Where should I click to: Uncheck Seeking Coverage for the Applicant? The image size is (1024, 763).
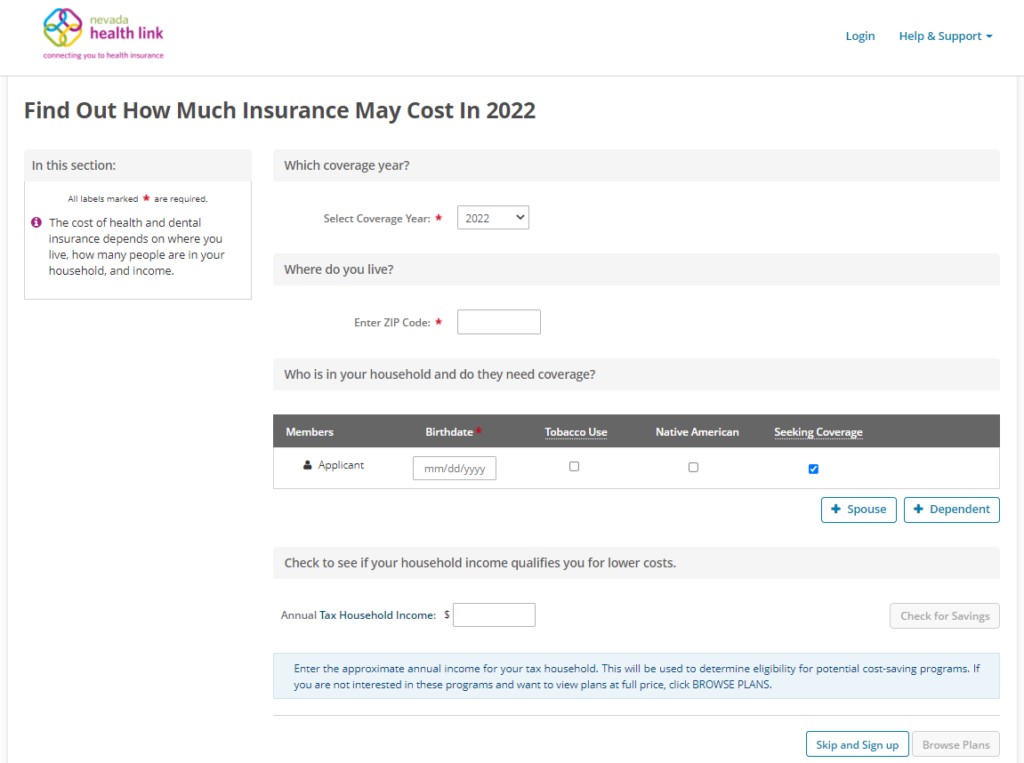pos(813,469)
